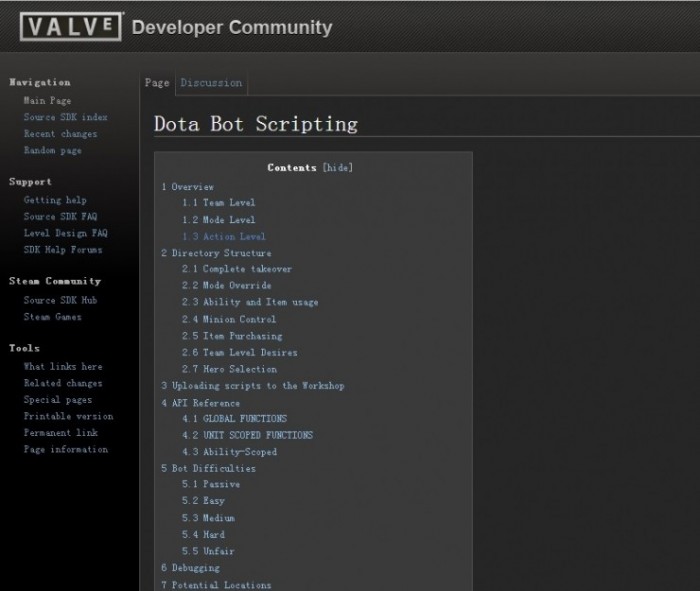Click the Steam Community sidebar heading
This screenshot has width=700, height=591.
(x=55, y=281)
